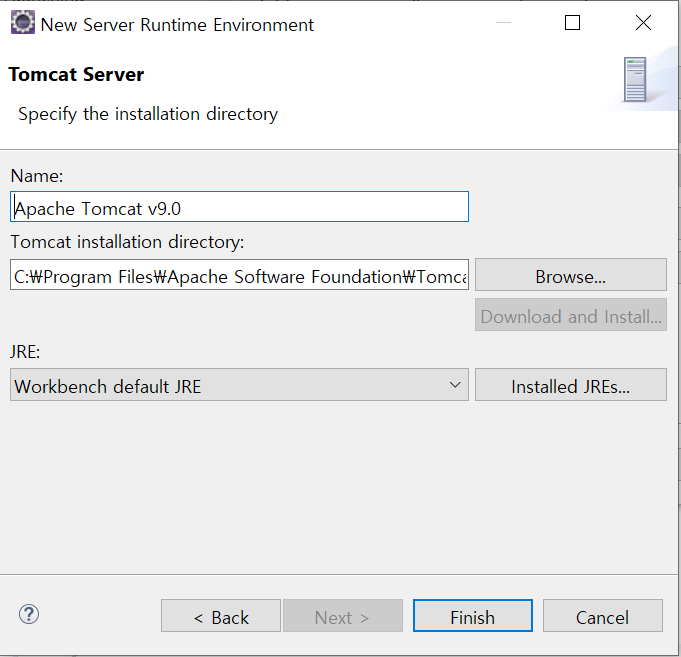Click the Next > button
This screenshot has height=657, width=681.
point(343,616)
